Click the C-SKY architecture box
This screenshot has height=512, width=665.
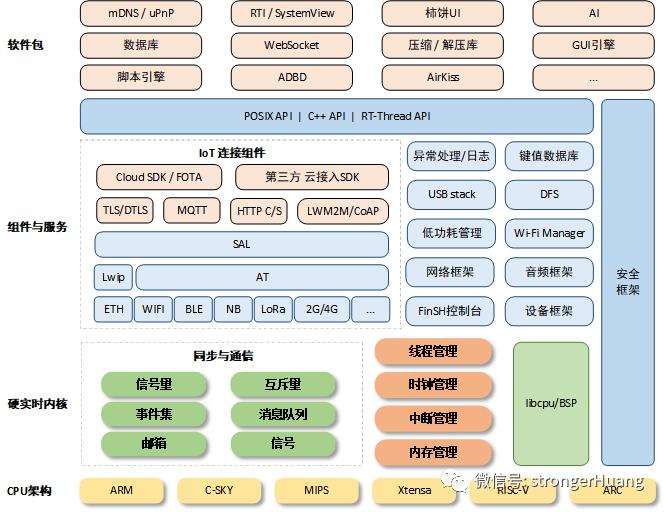tap(219, 491)
